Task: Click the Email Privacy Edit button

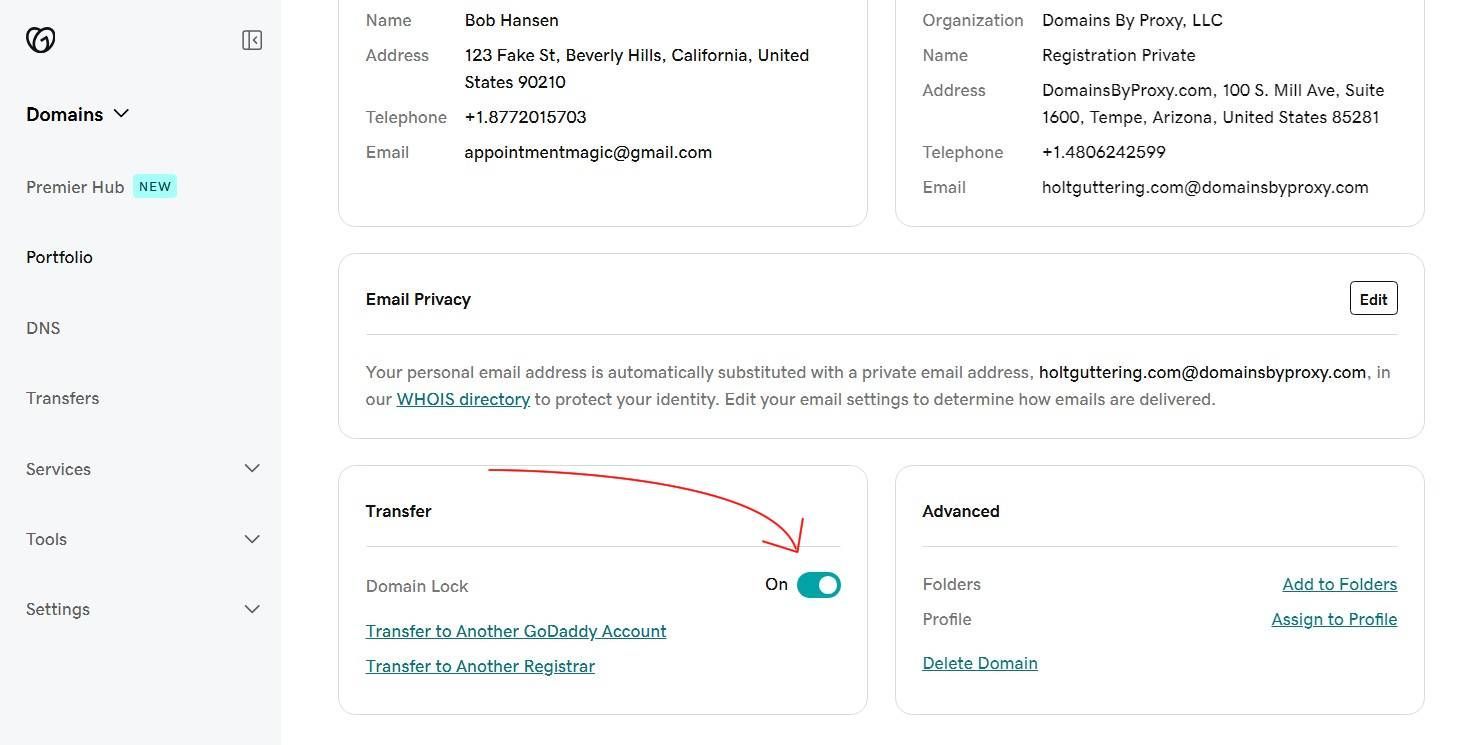Action: coord(1373,298)
